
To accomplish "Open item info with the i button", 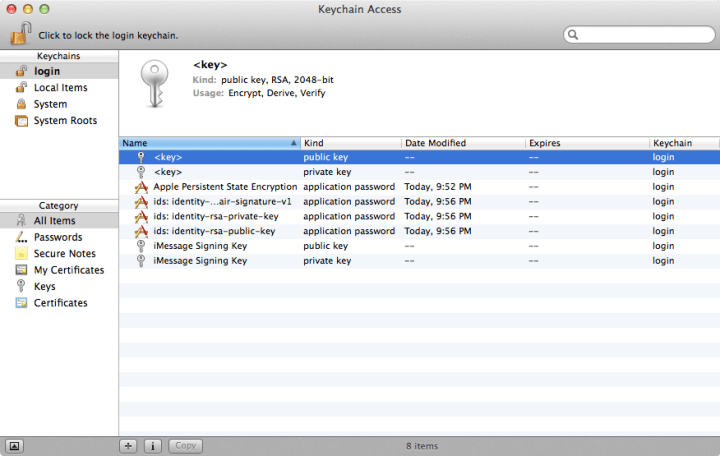I will [152, 446].
